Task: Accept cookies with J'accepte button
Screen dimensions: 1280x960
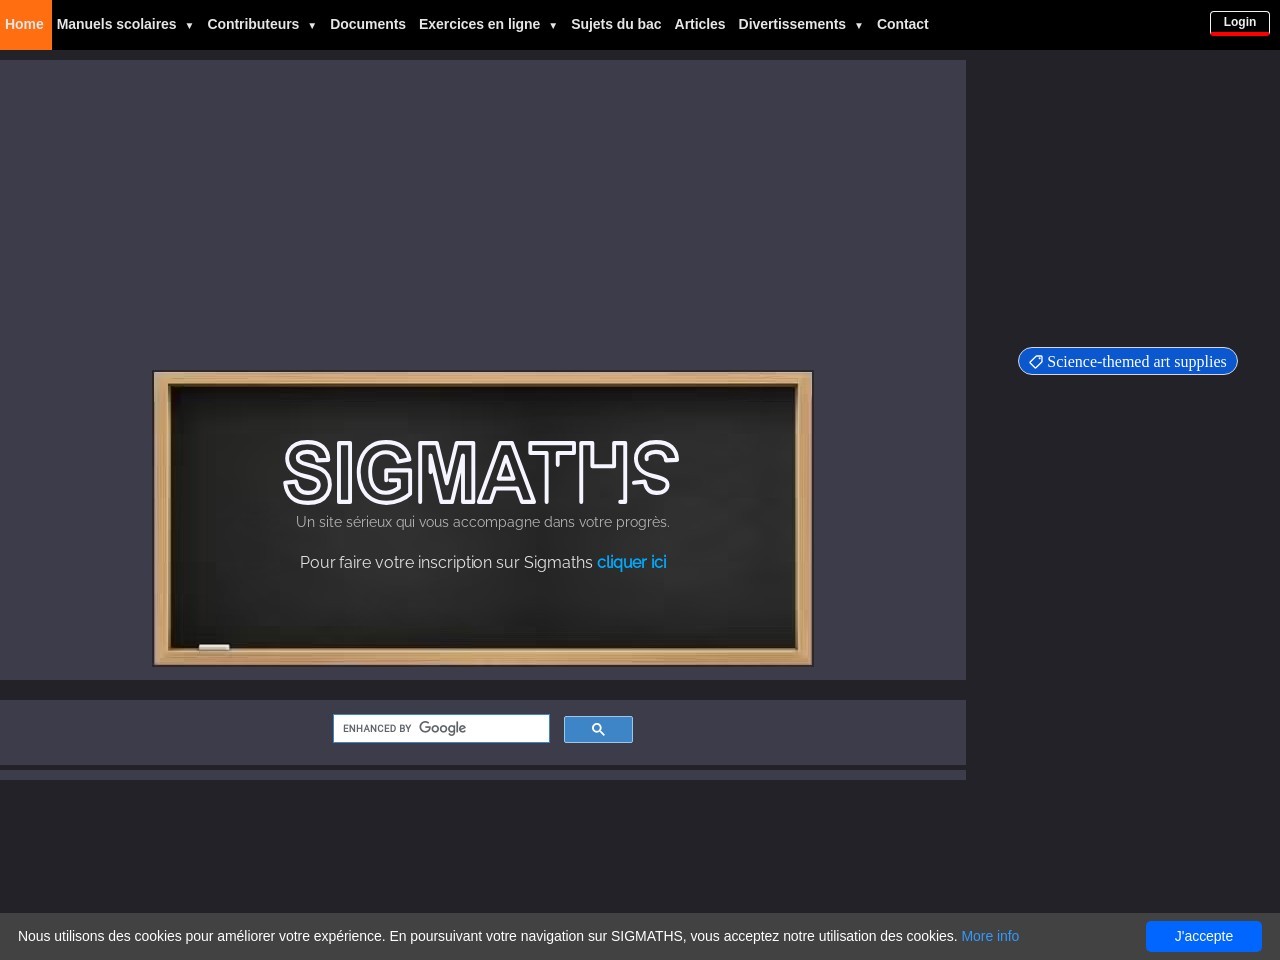Action: (1204, 936)
